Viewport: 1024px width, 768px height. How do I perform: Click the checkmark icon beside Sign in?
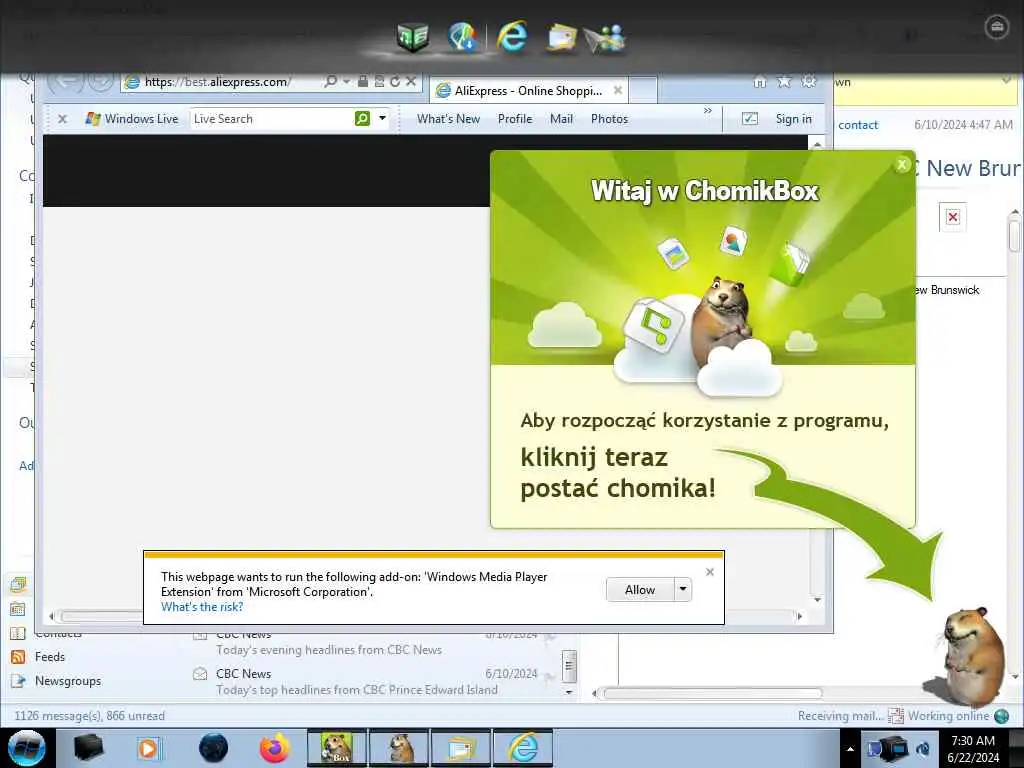tap(750, 118)
